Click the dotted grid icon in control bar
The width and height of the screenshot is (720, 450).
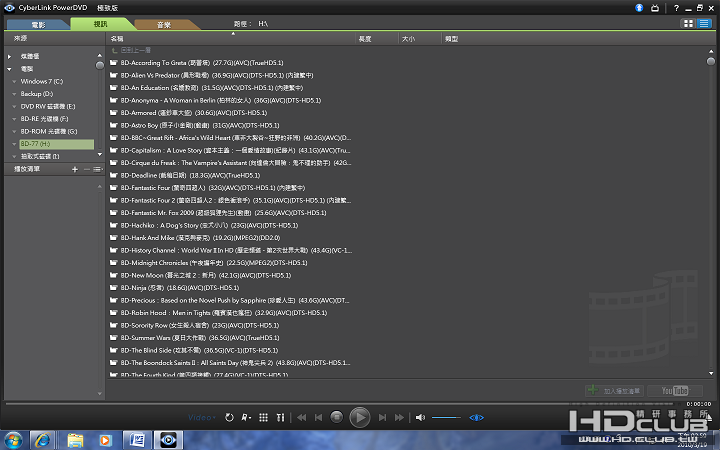pos(263,417)
